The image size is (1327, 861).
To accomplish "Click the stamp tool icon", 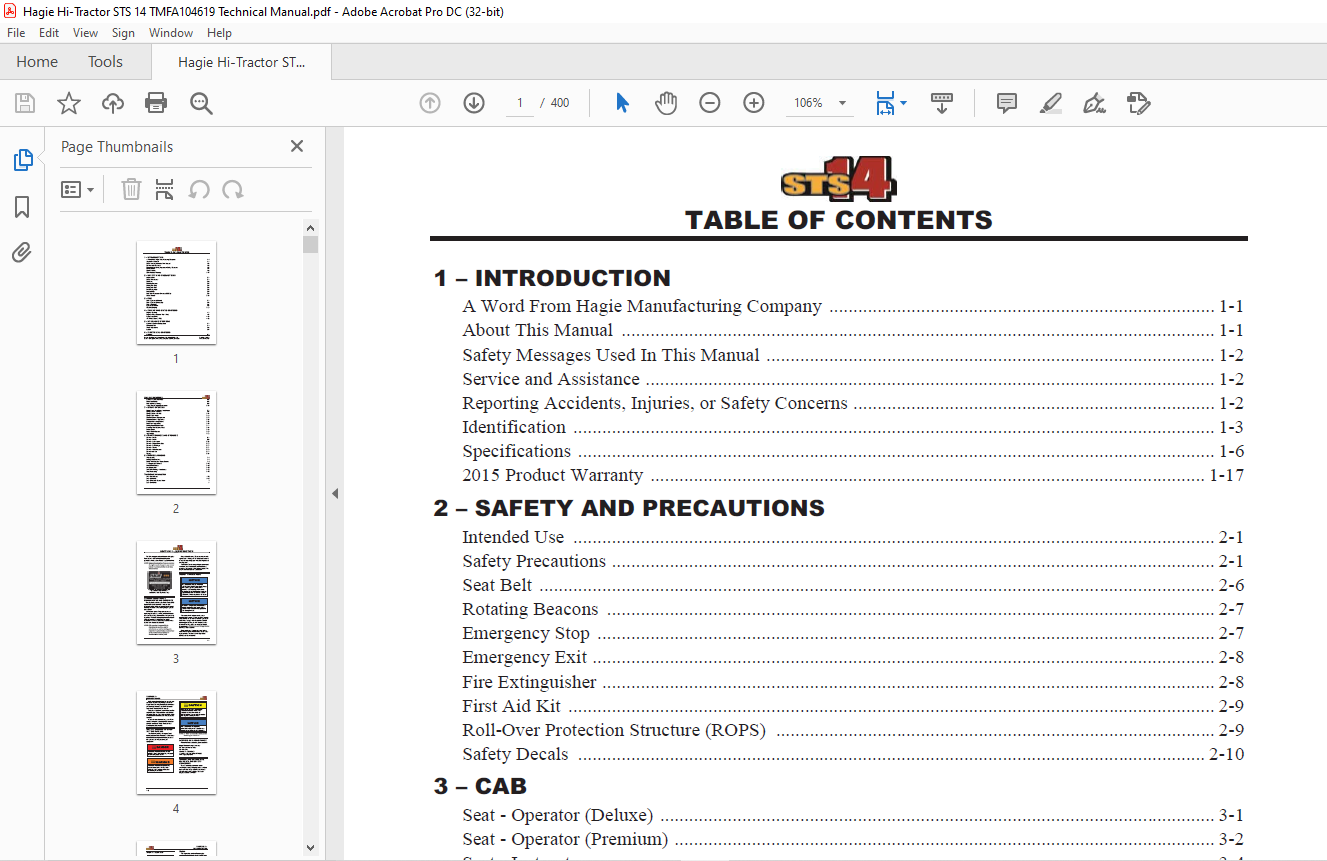I will 1139,103.
